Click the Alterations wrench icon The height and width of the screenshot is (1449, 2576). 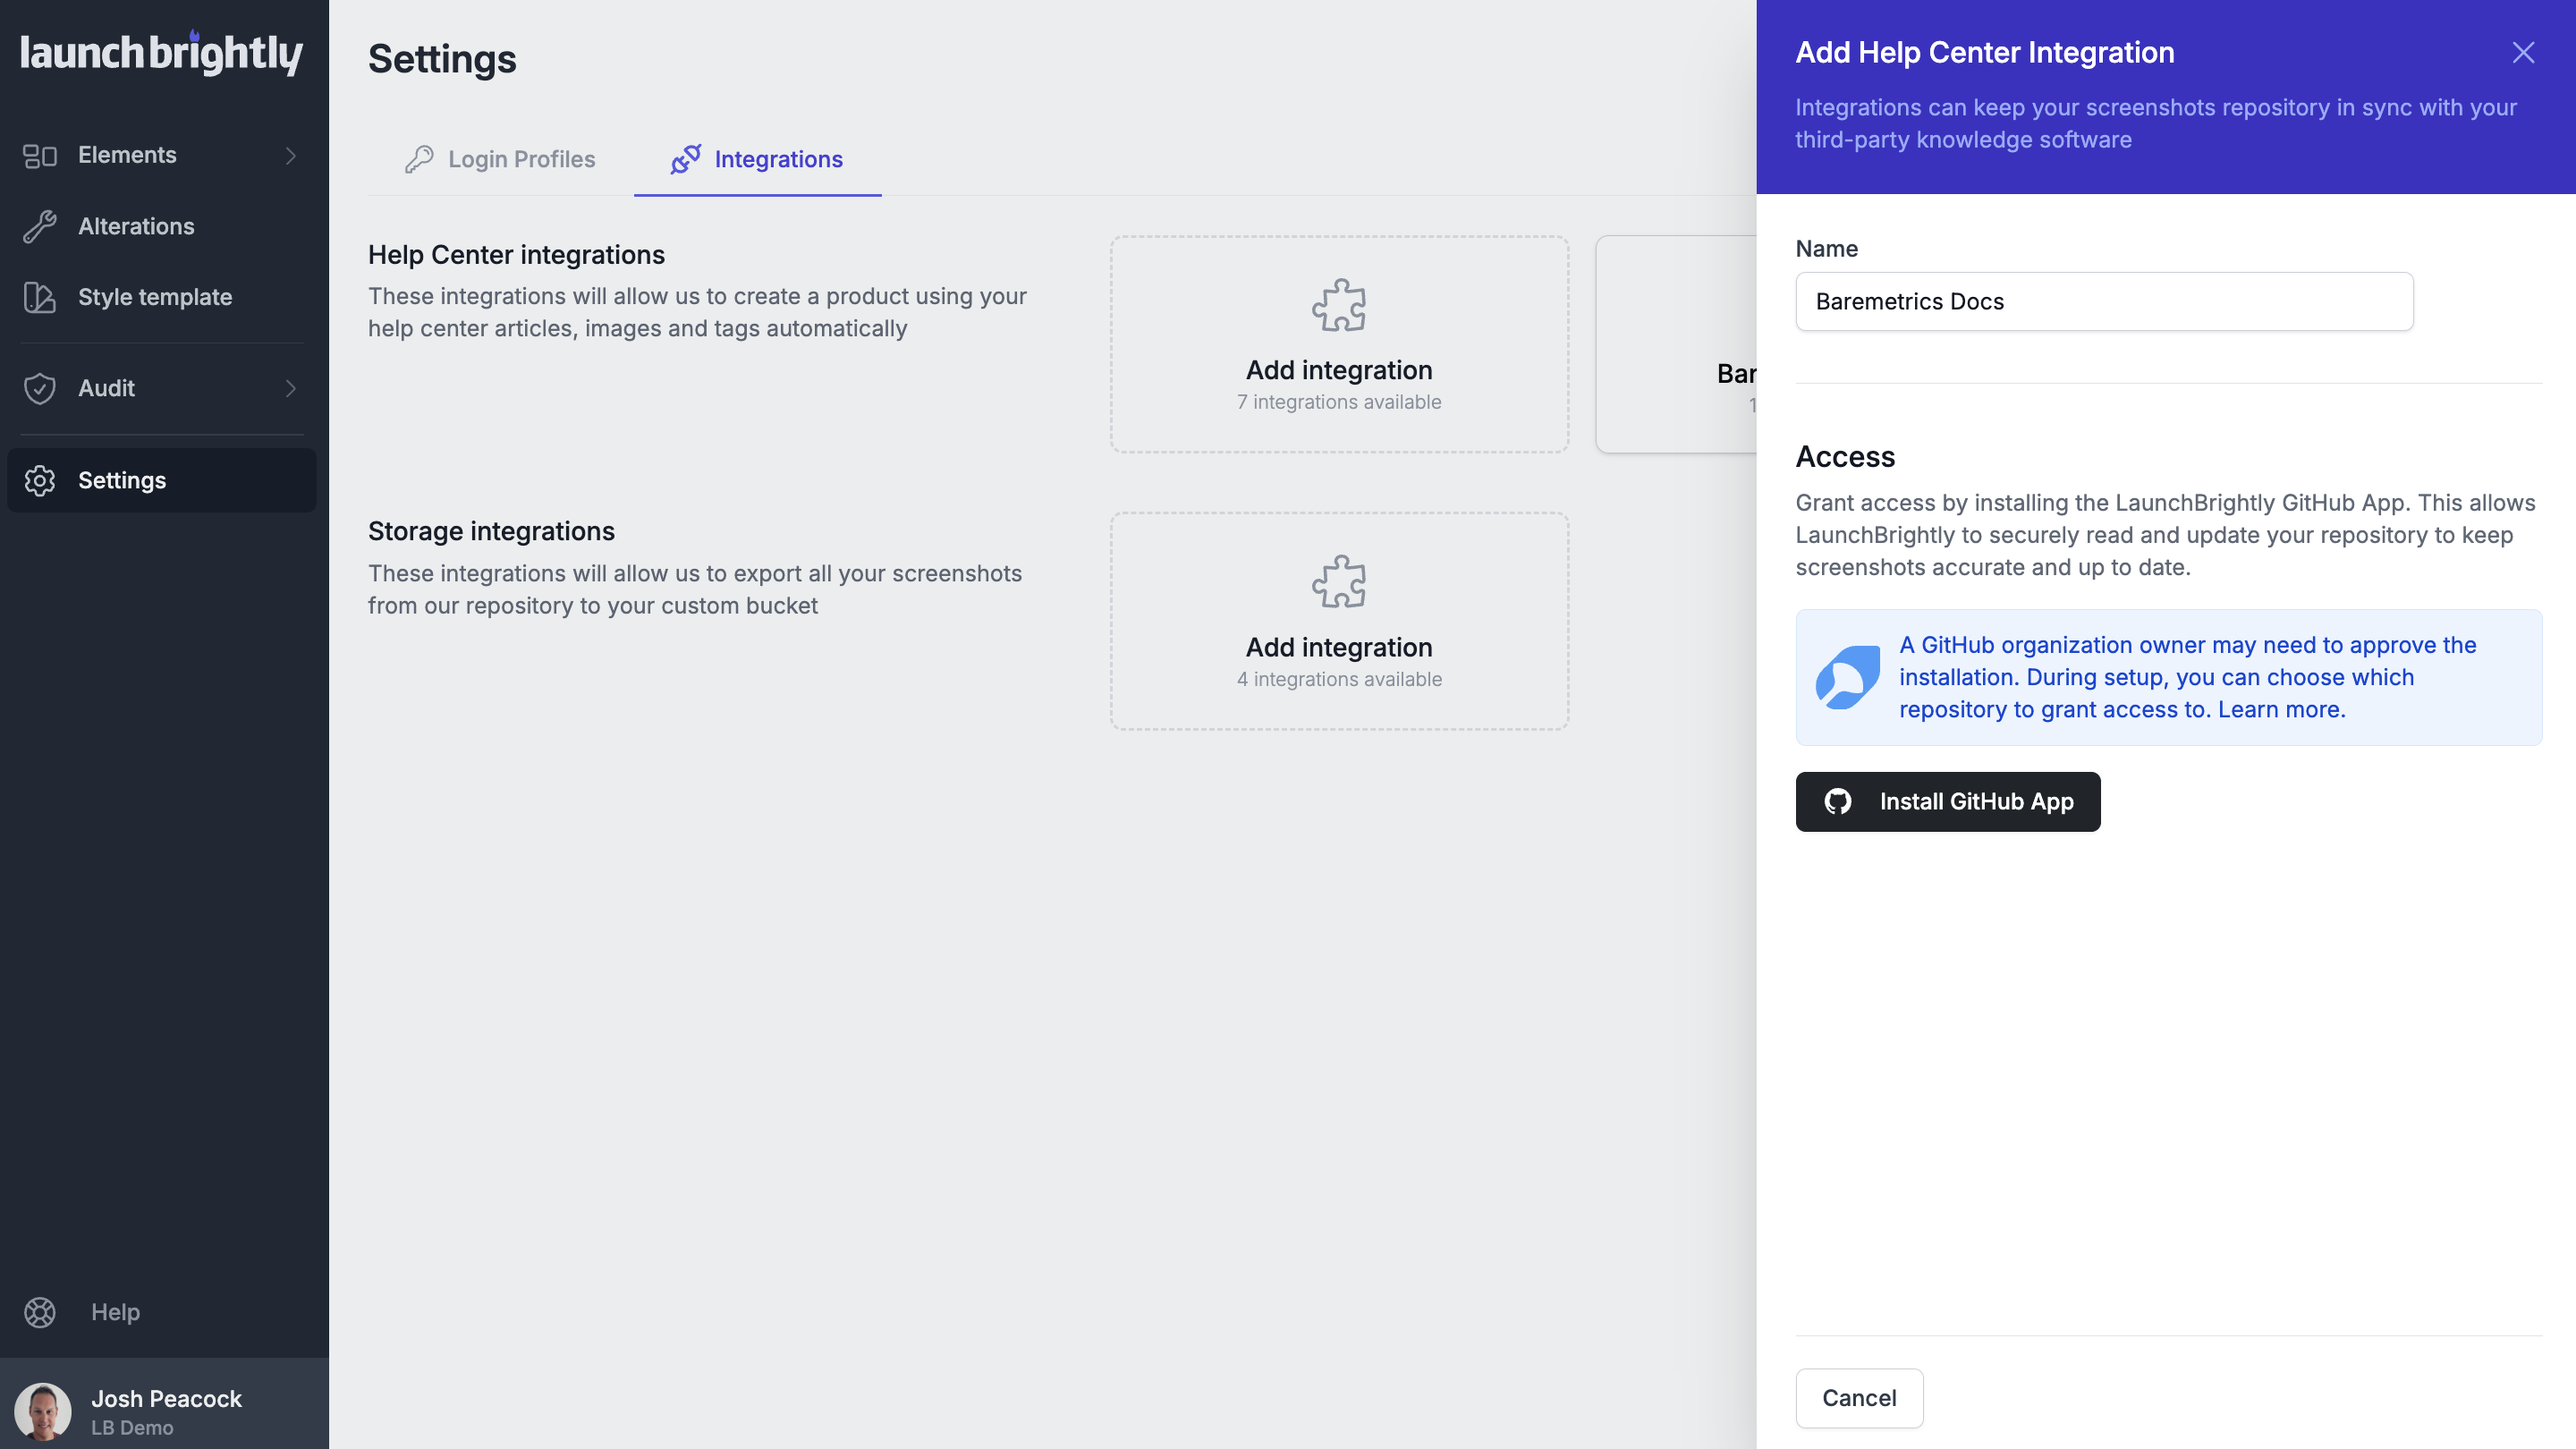(x=40, y=227)
